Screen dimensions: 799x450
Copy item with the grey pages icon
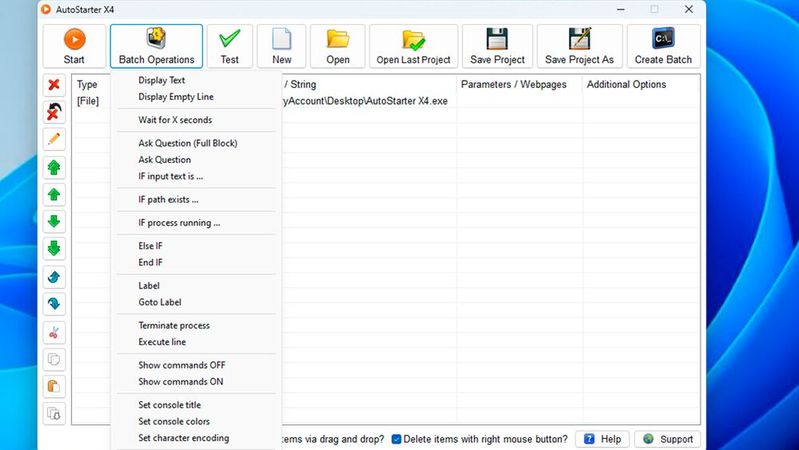pos(54,360)
